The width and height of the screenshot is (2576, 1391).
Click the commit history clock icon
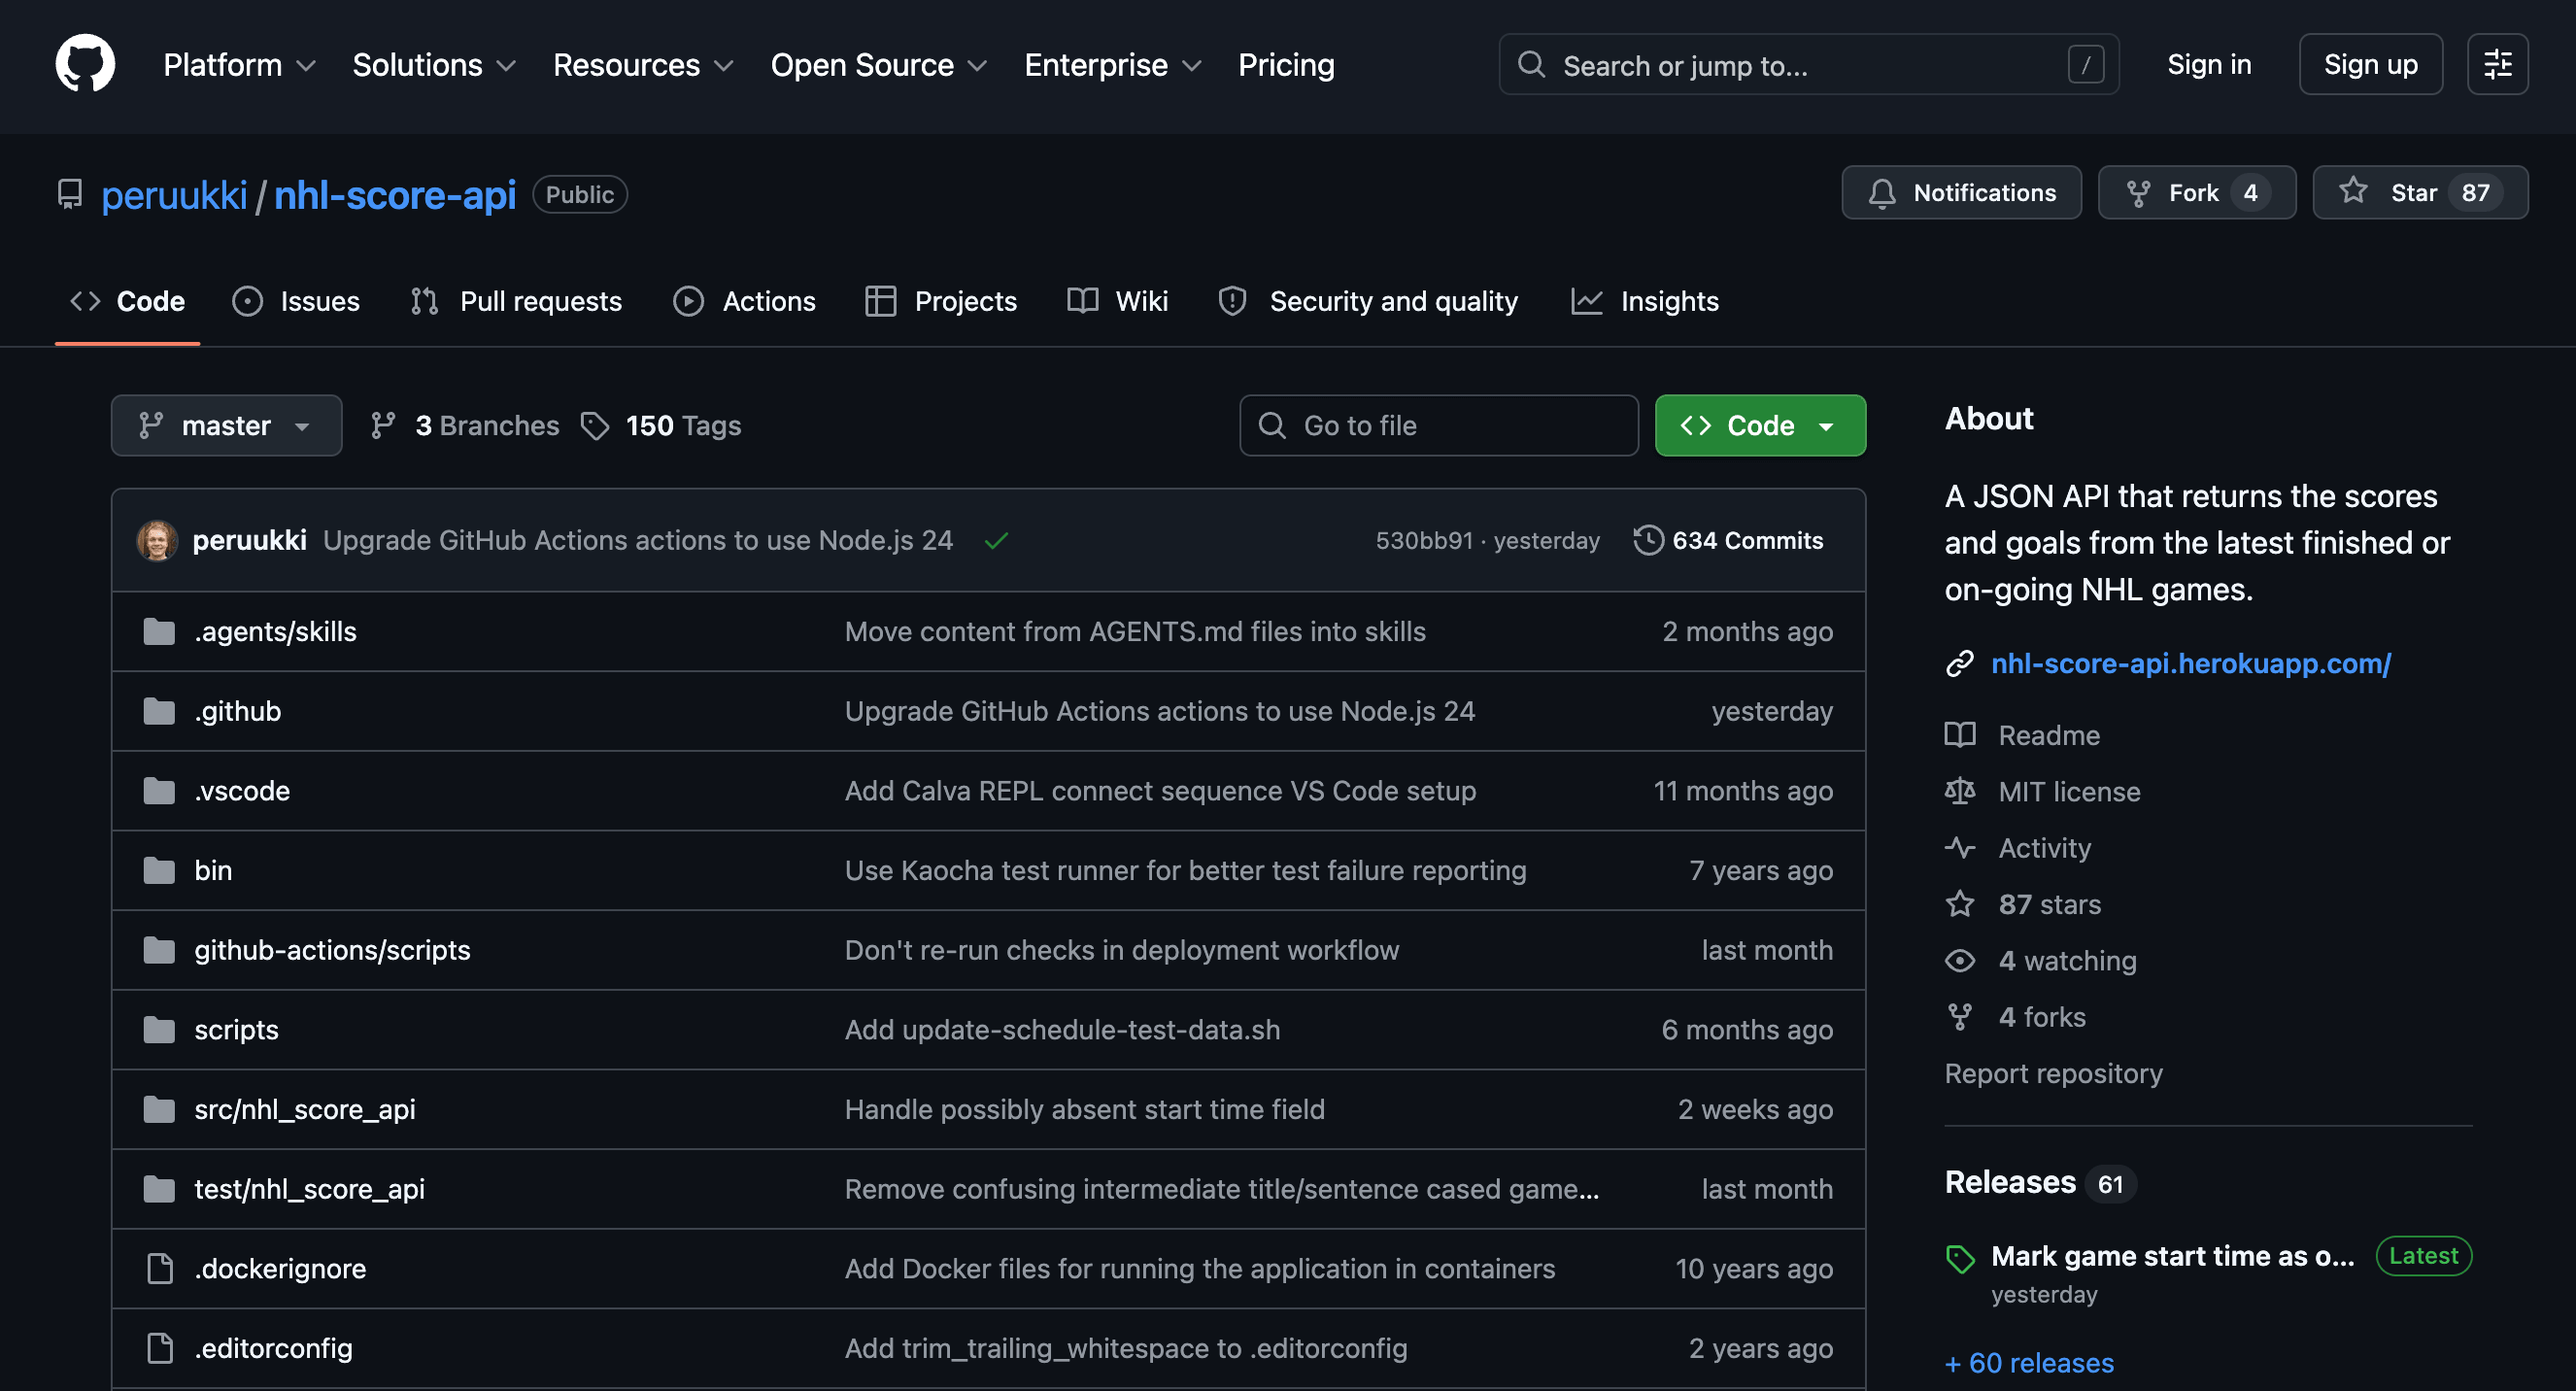(1648, 540)
